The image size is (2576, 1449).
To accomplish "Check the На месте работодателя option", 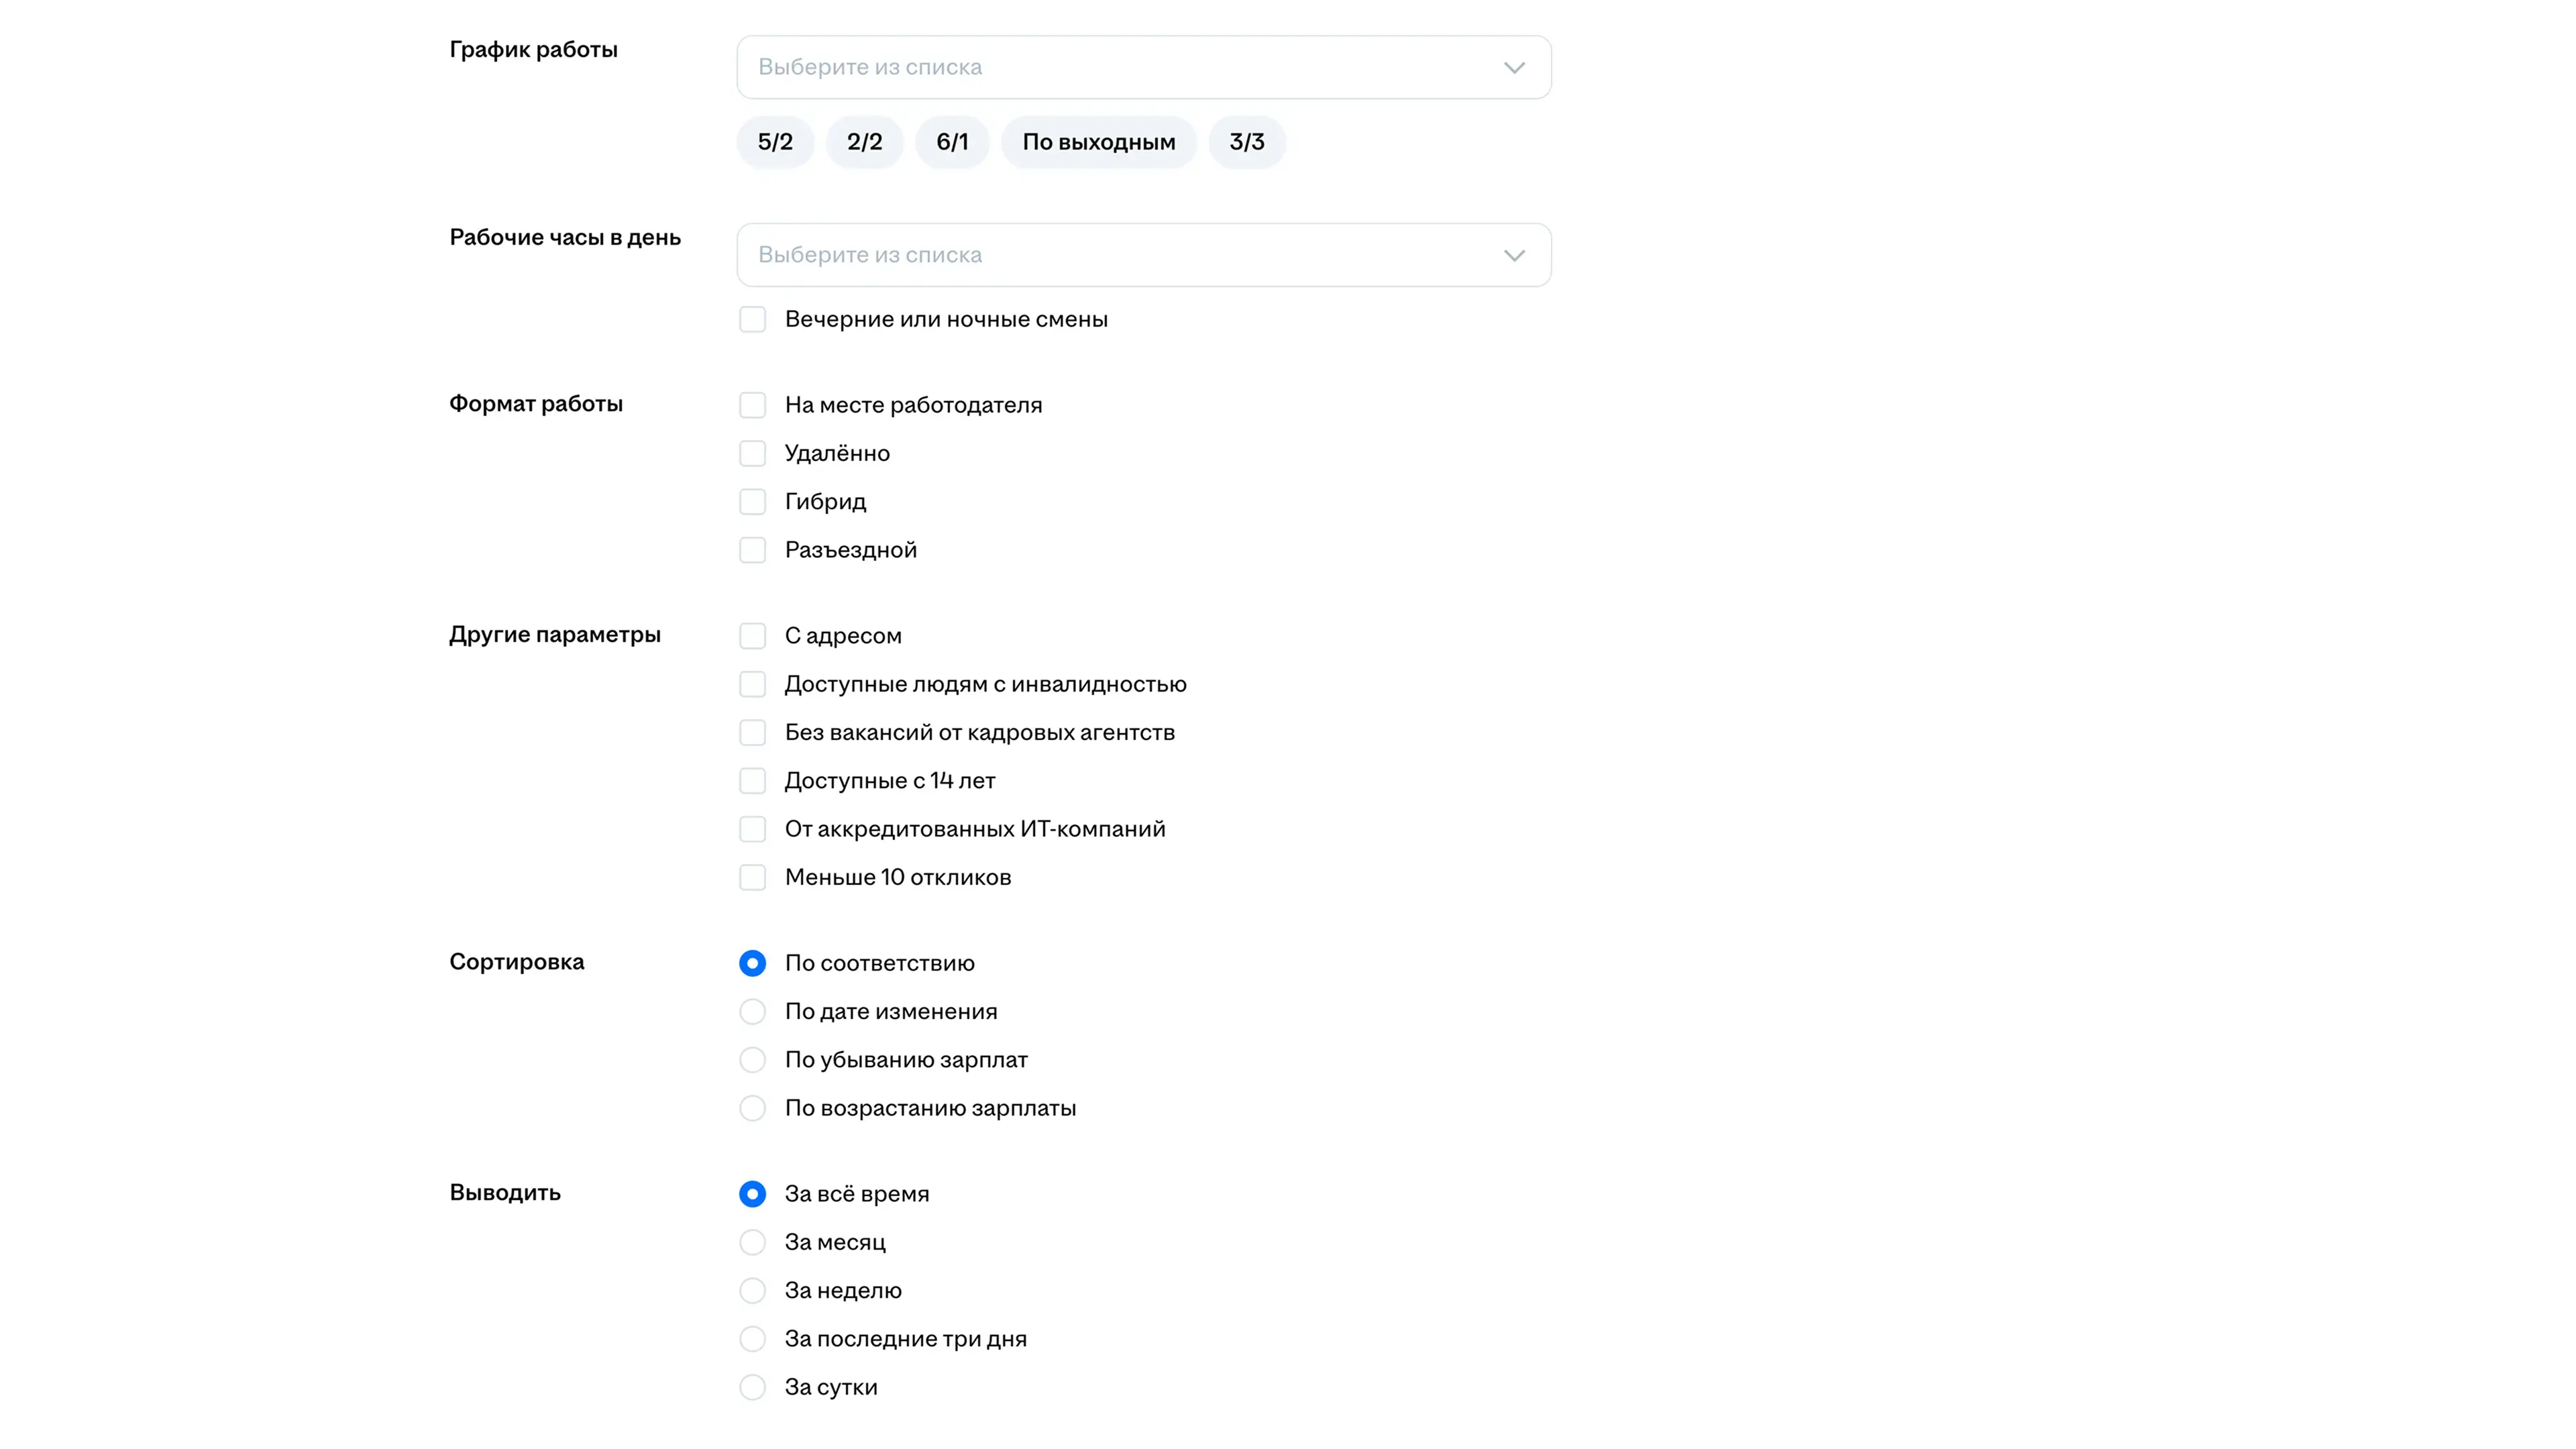I will click(x=753, y=405).
